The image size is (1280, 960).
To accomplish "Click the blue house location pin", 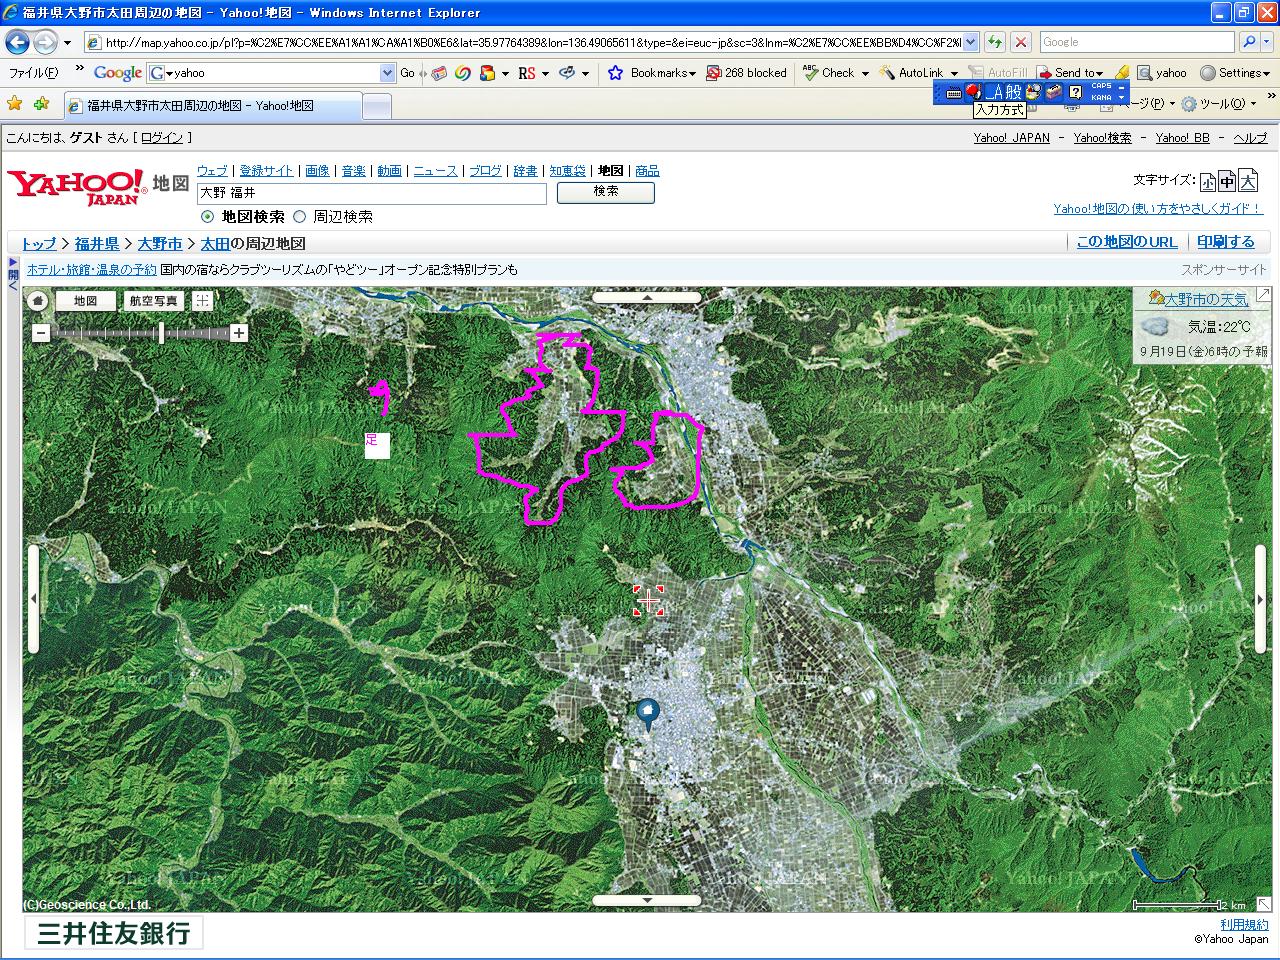I will click(648, 714).
